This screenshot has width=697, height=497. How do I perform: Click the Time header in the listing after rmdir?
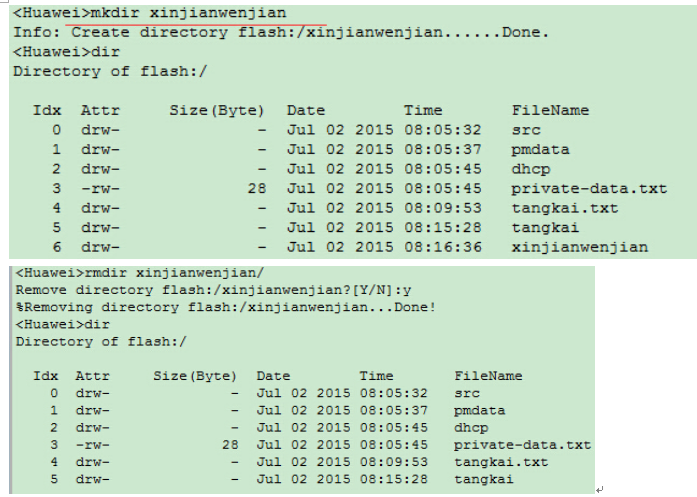point(377,376)
